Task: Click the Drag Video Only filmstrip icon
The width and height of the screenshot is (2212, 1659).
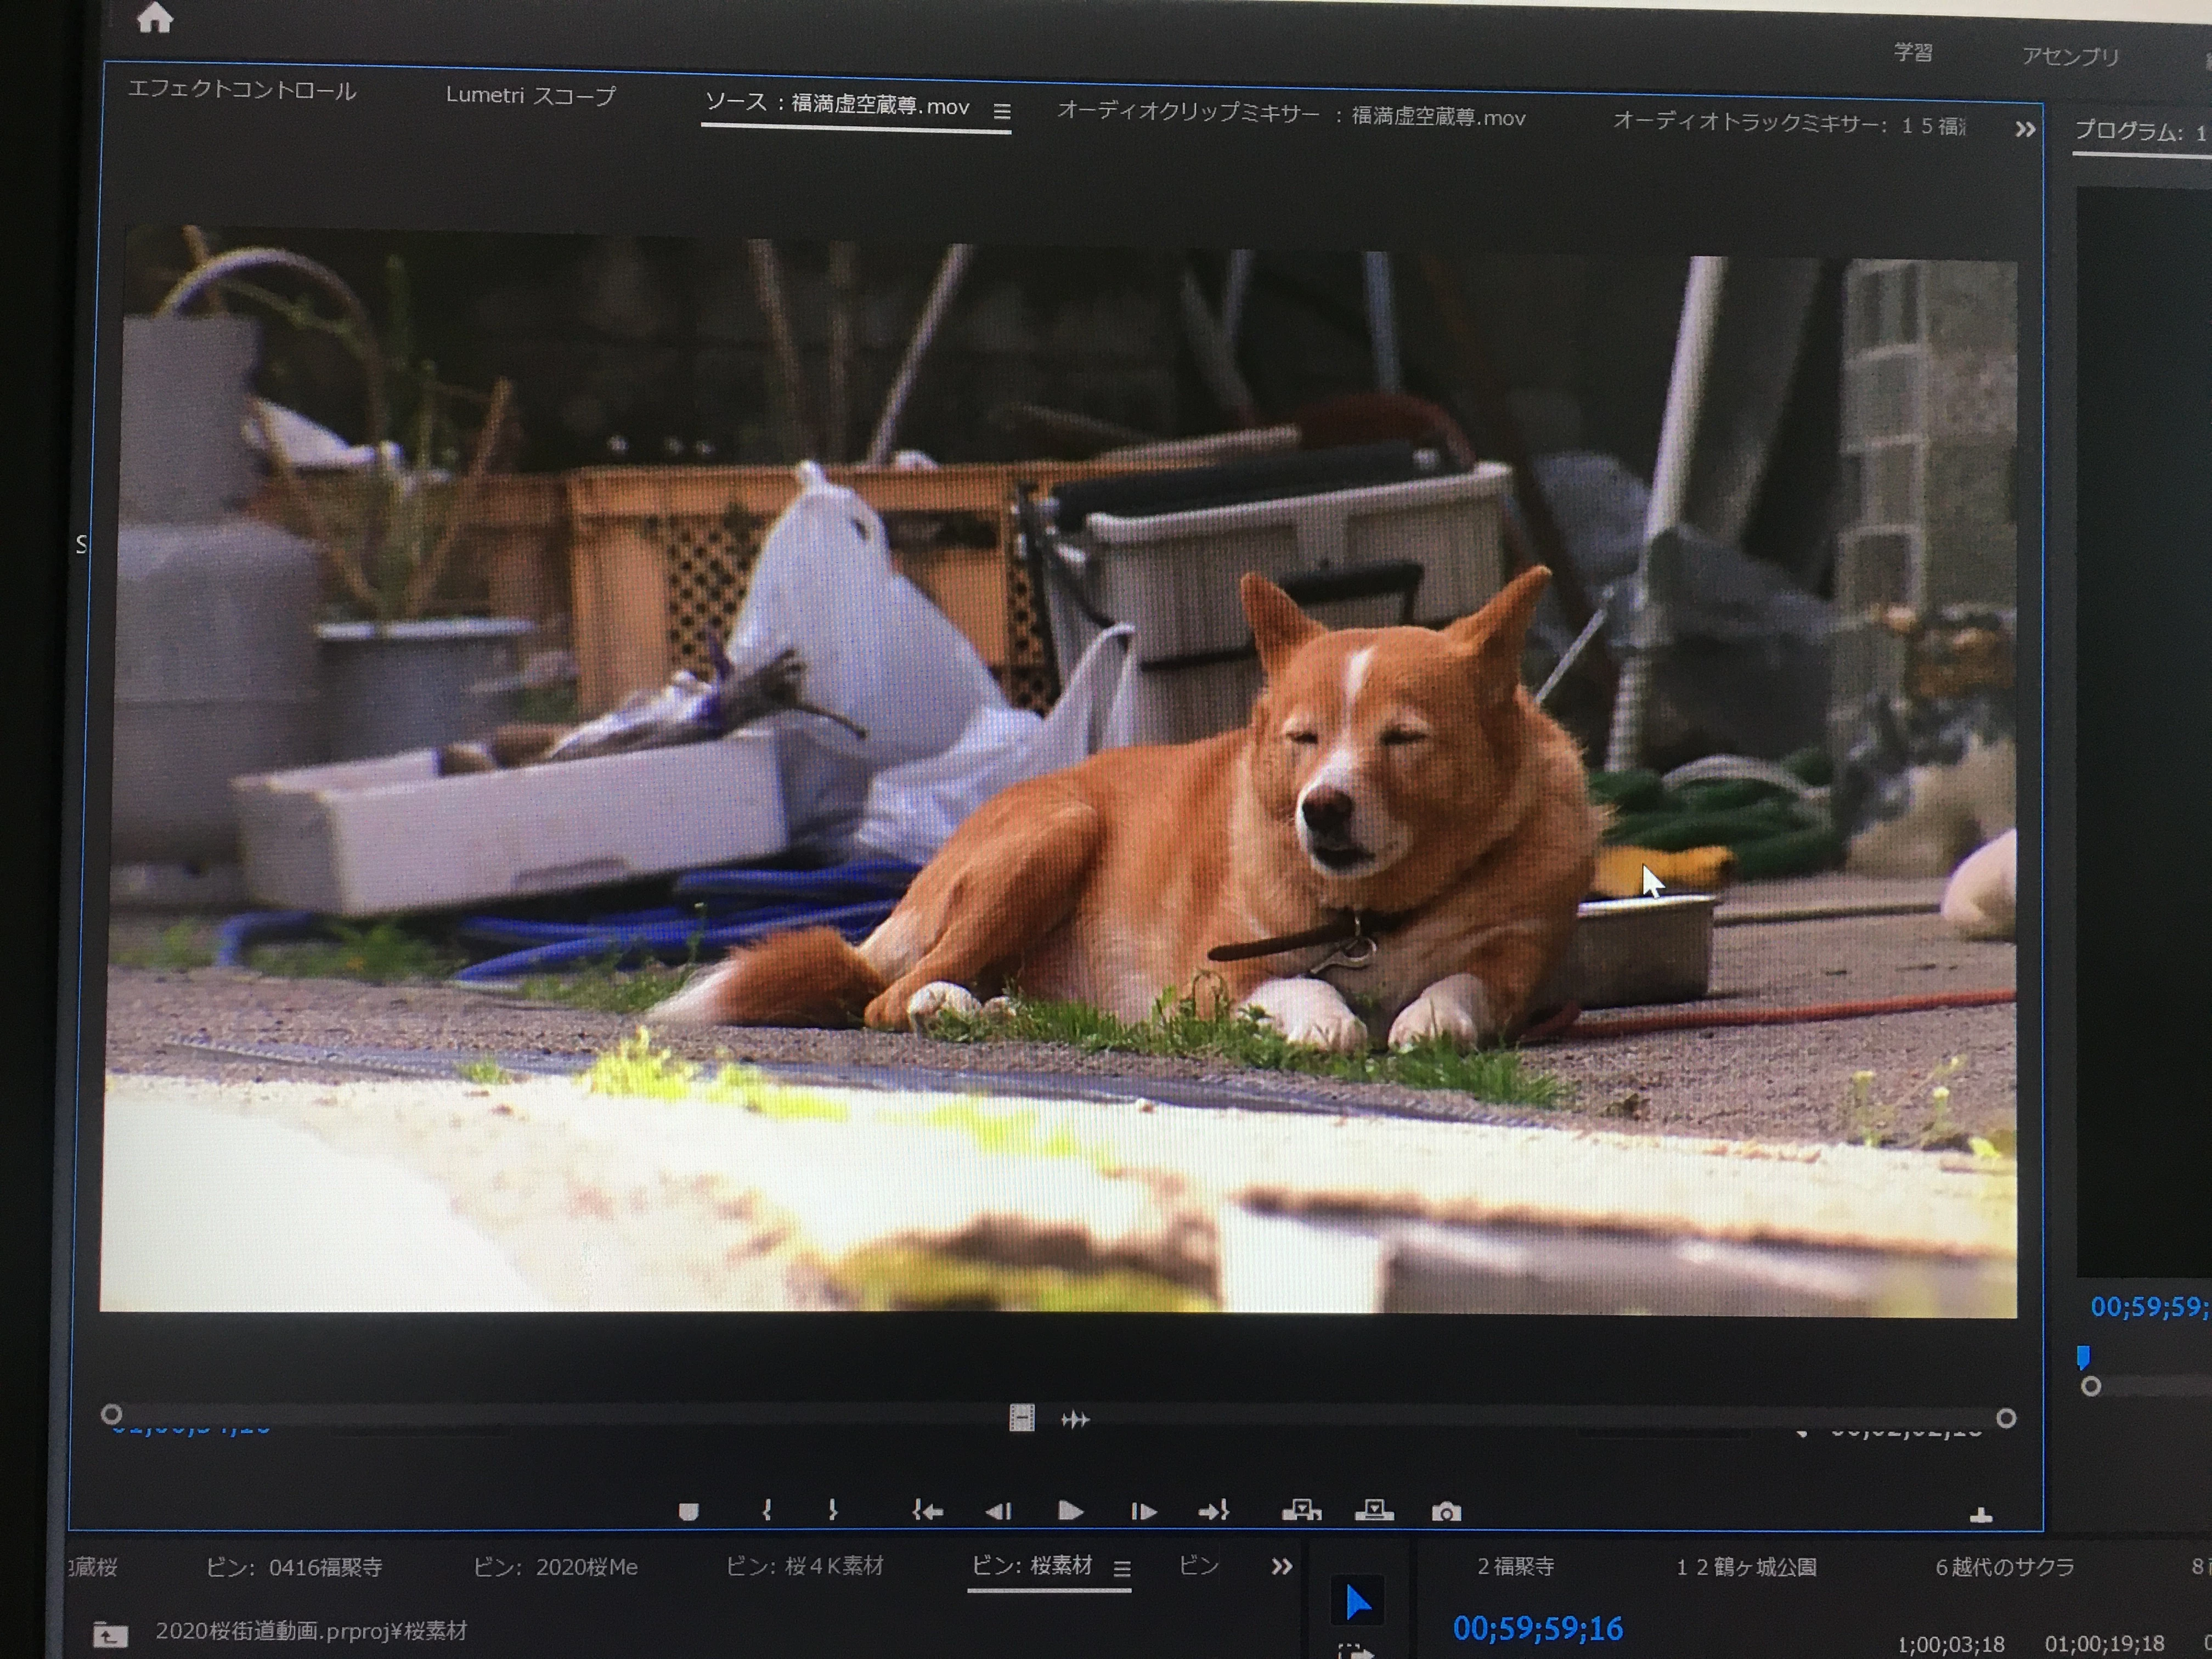Action: [x=1021, y=1418]
